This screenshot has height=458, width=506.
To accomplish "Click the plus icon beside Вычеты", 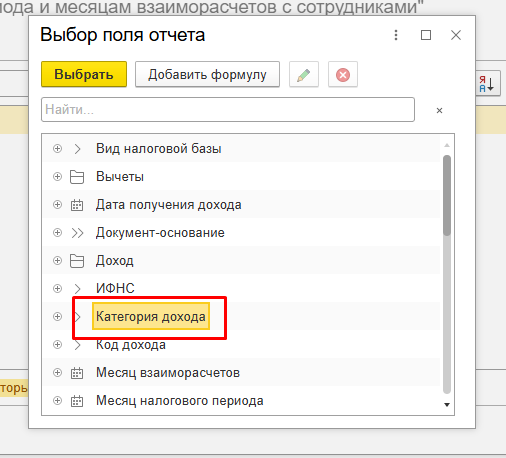I will tap(57, 176).
